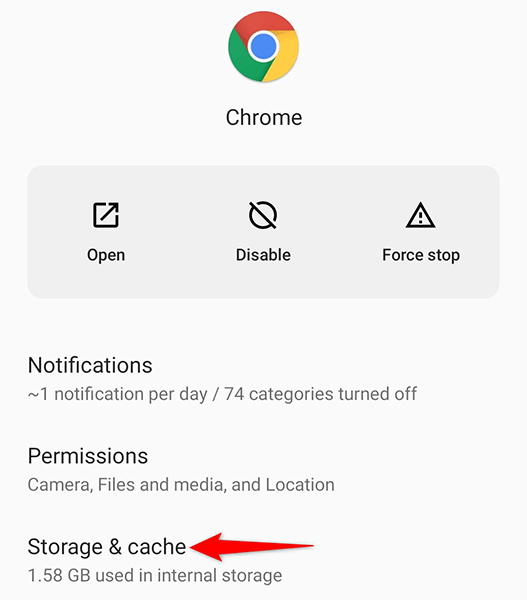This screenshot has width=527, height=600.
Task: Click the 1.58 GB used in internal storage text
Action: coord(155,575)
